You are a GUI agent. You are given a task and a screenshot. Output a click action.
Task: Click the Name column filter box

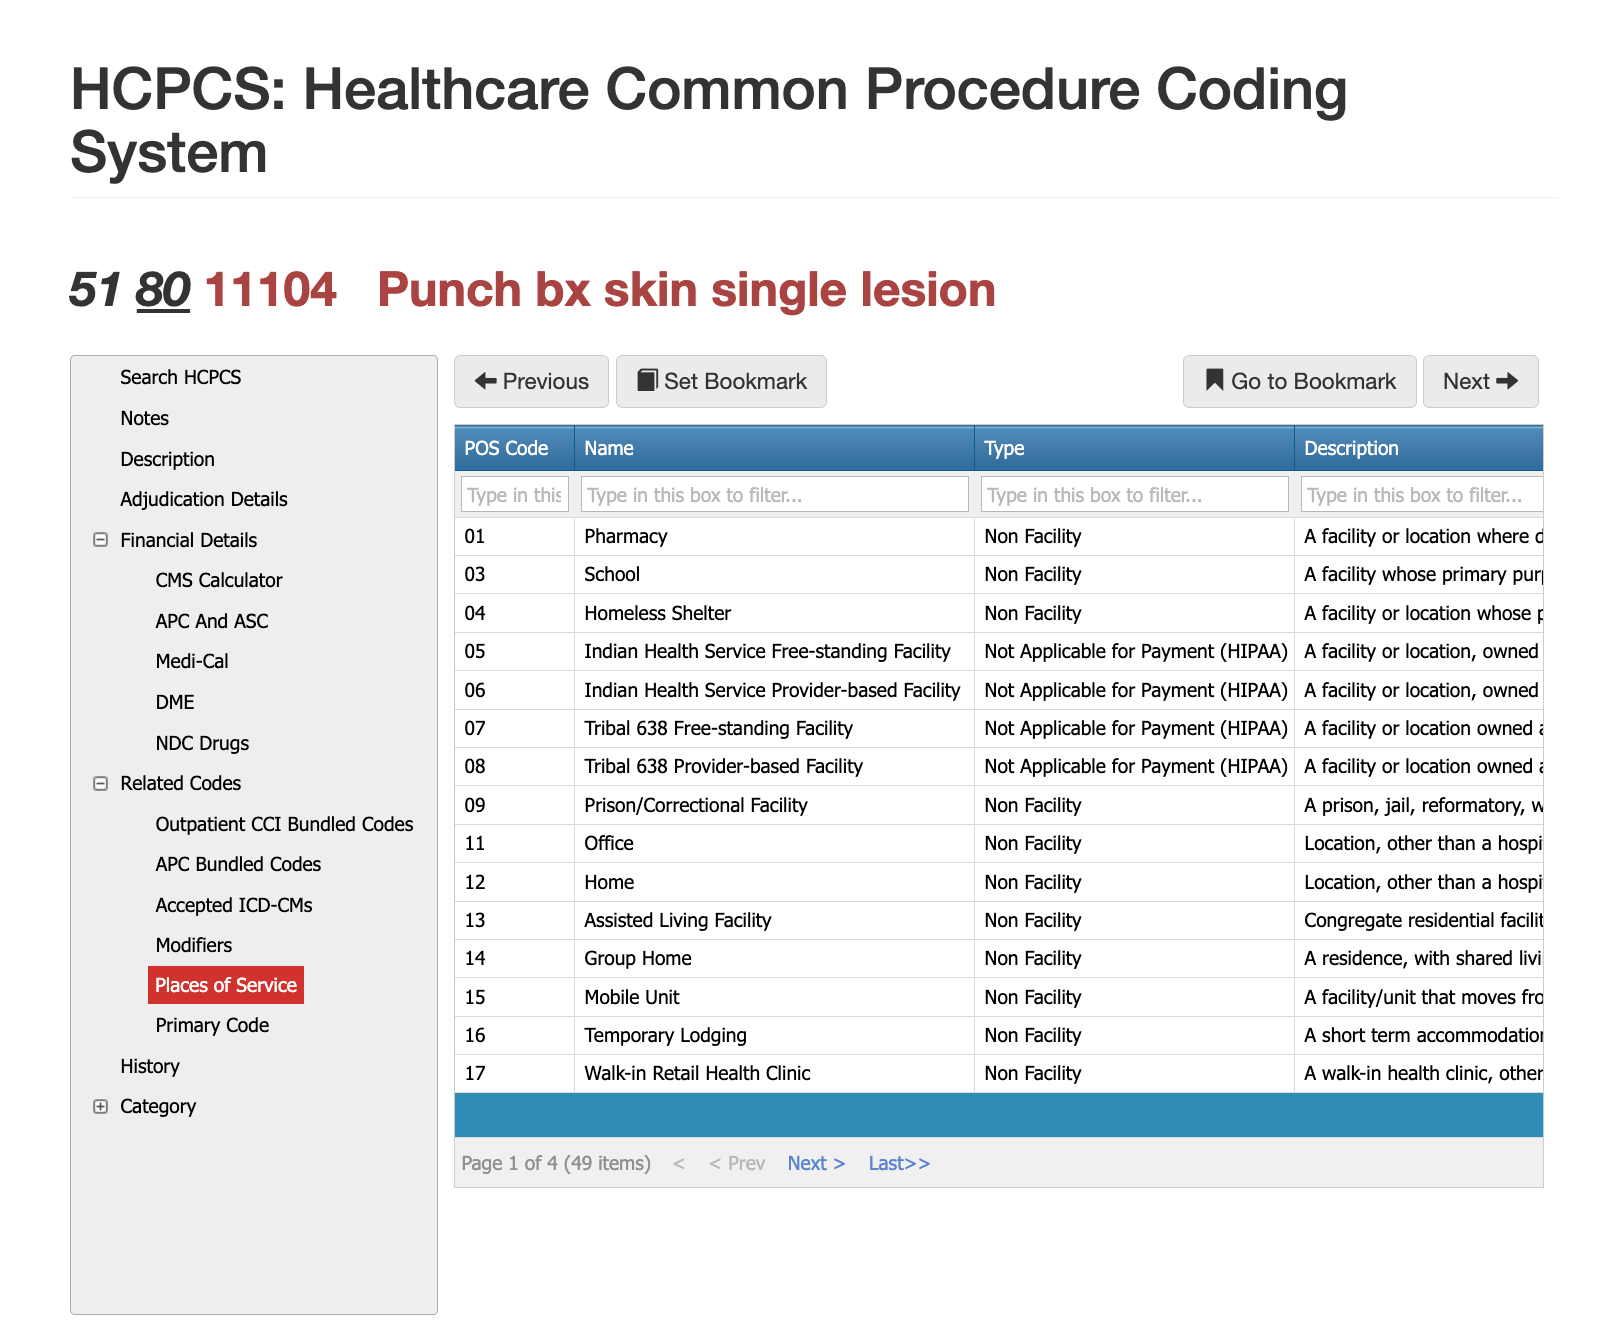coord(774,493)
